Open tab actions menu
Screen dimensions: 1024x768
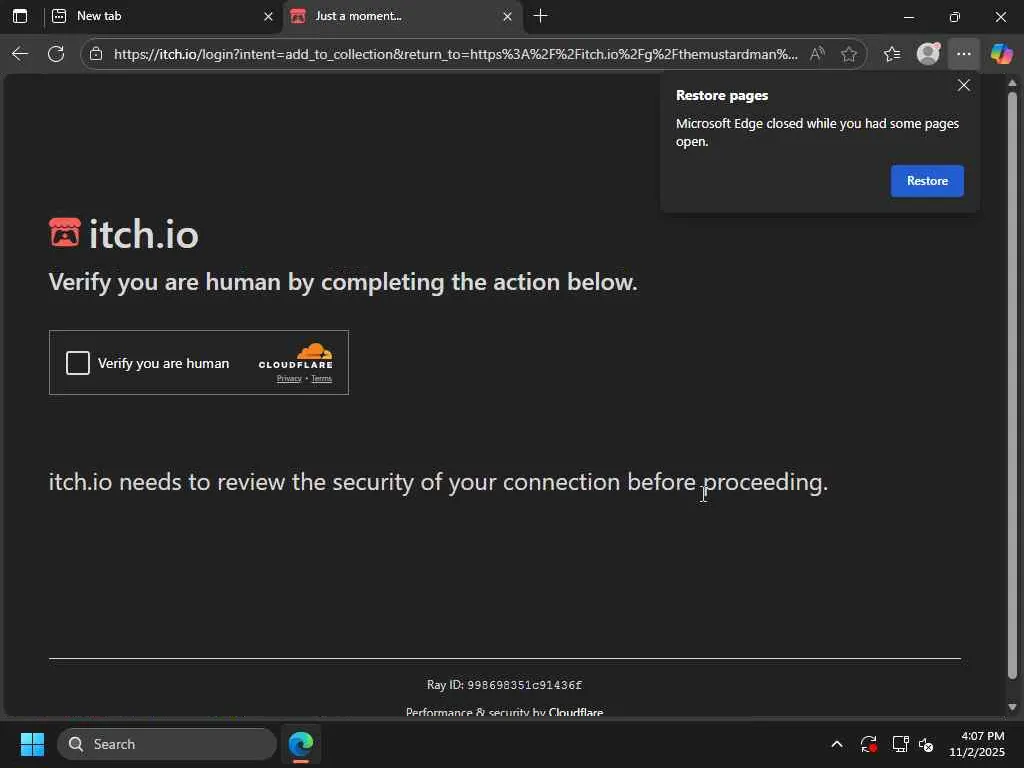[20, 16]
